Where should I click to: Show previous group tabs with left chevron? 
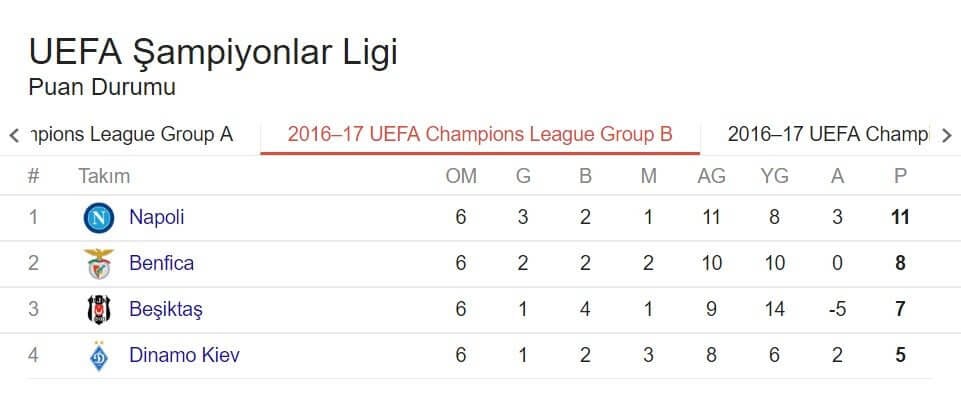click(x=15, y=135)
